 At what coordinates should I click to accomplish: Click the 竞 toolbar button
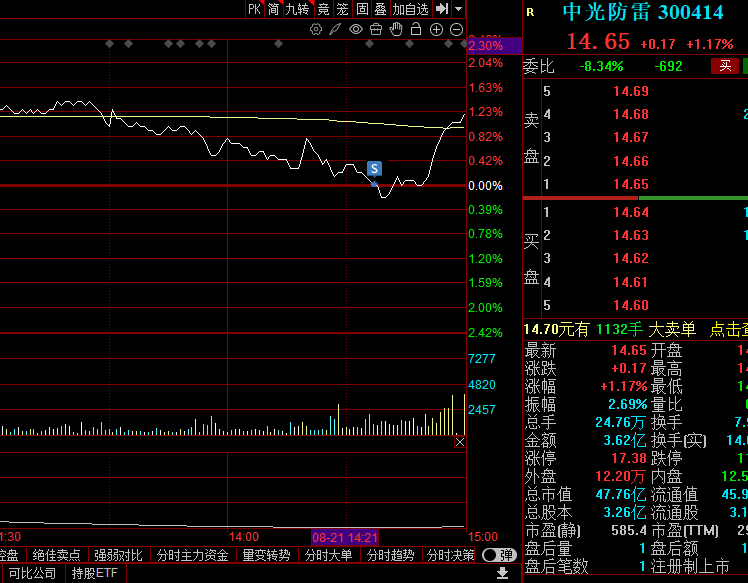pyautogui.click(x=323, y=9)
